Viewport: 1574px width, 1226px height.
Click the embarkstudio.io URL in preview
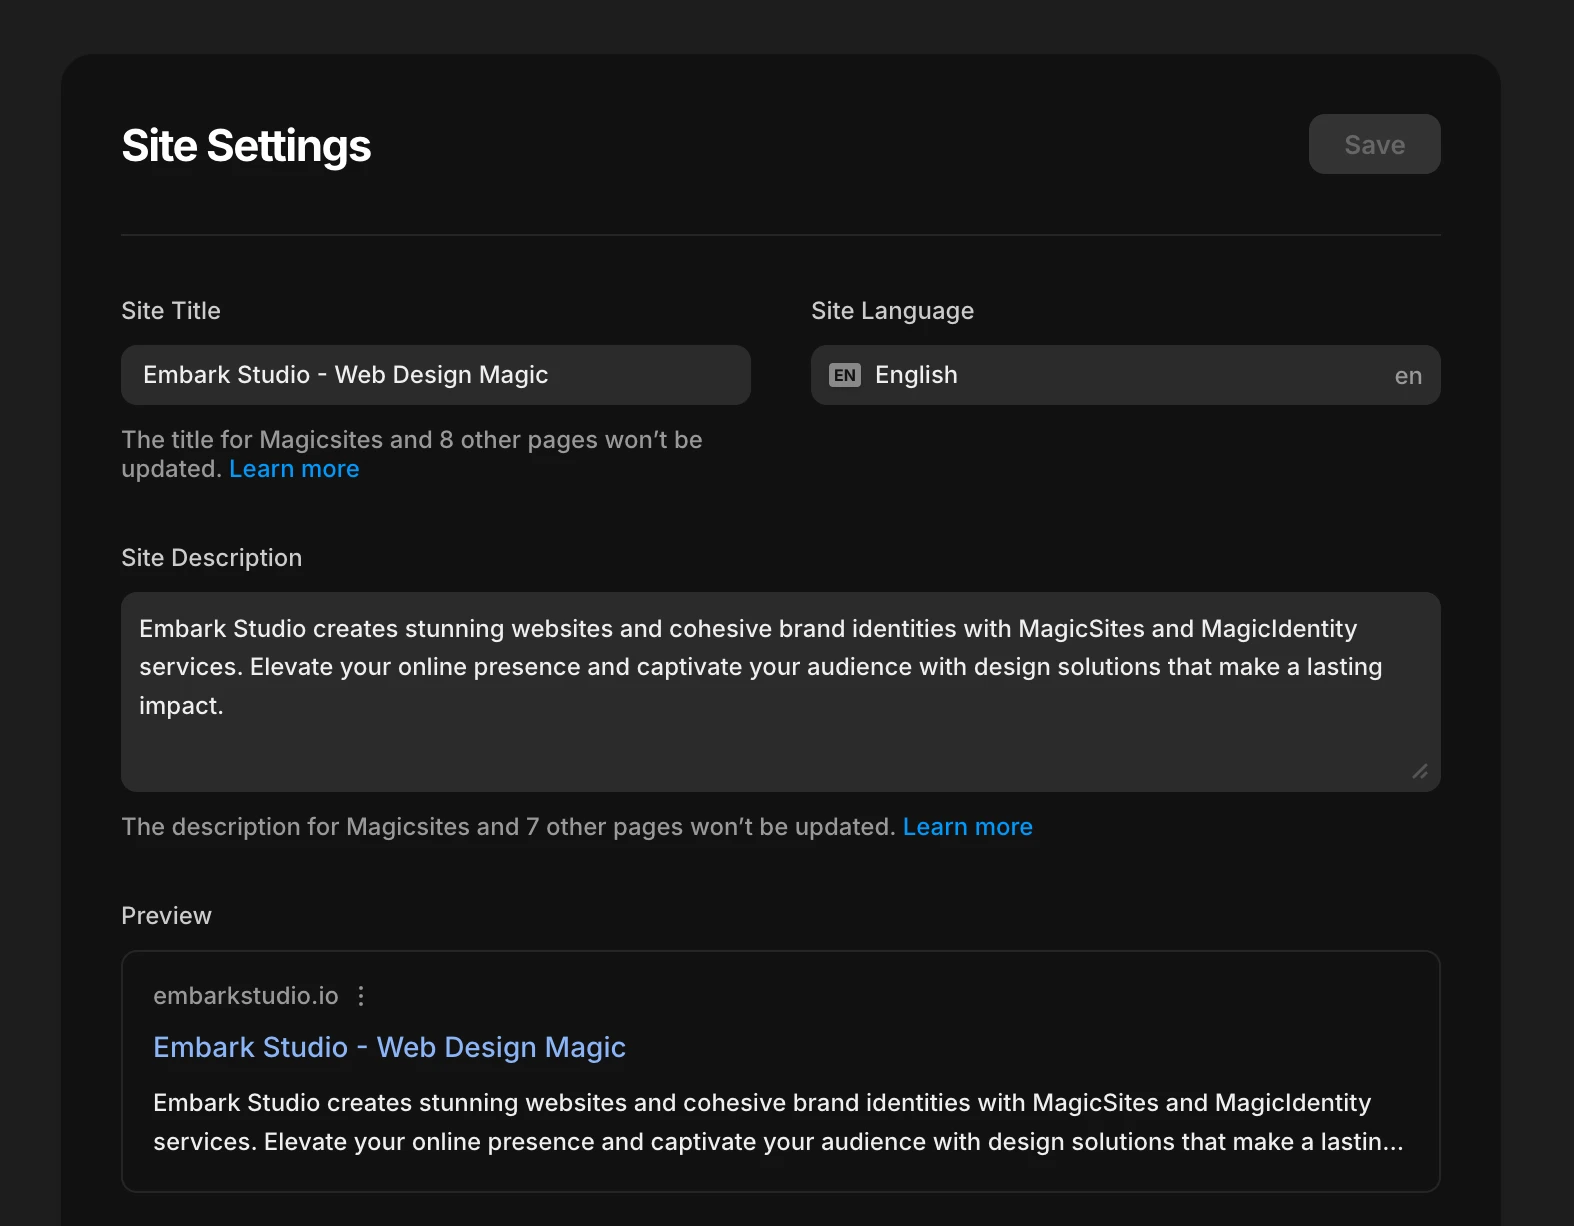tap(246, 996)
